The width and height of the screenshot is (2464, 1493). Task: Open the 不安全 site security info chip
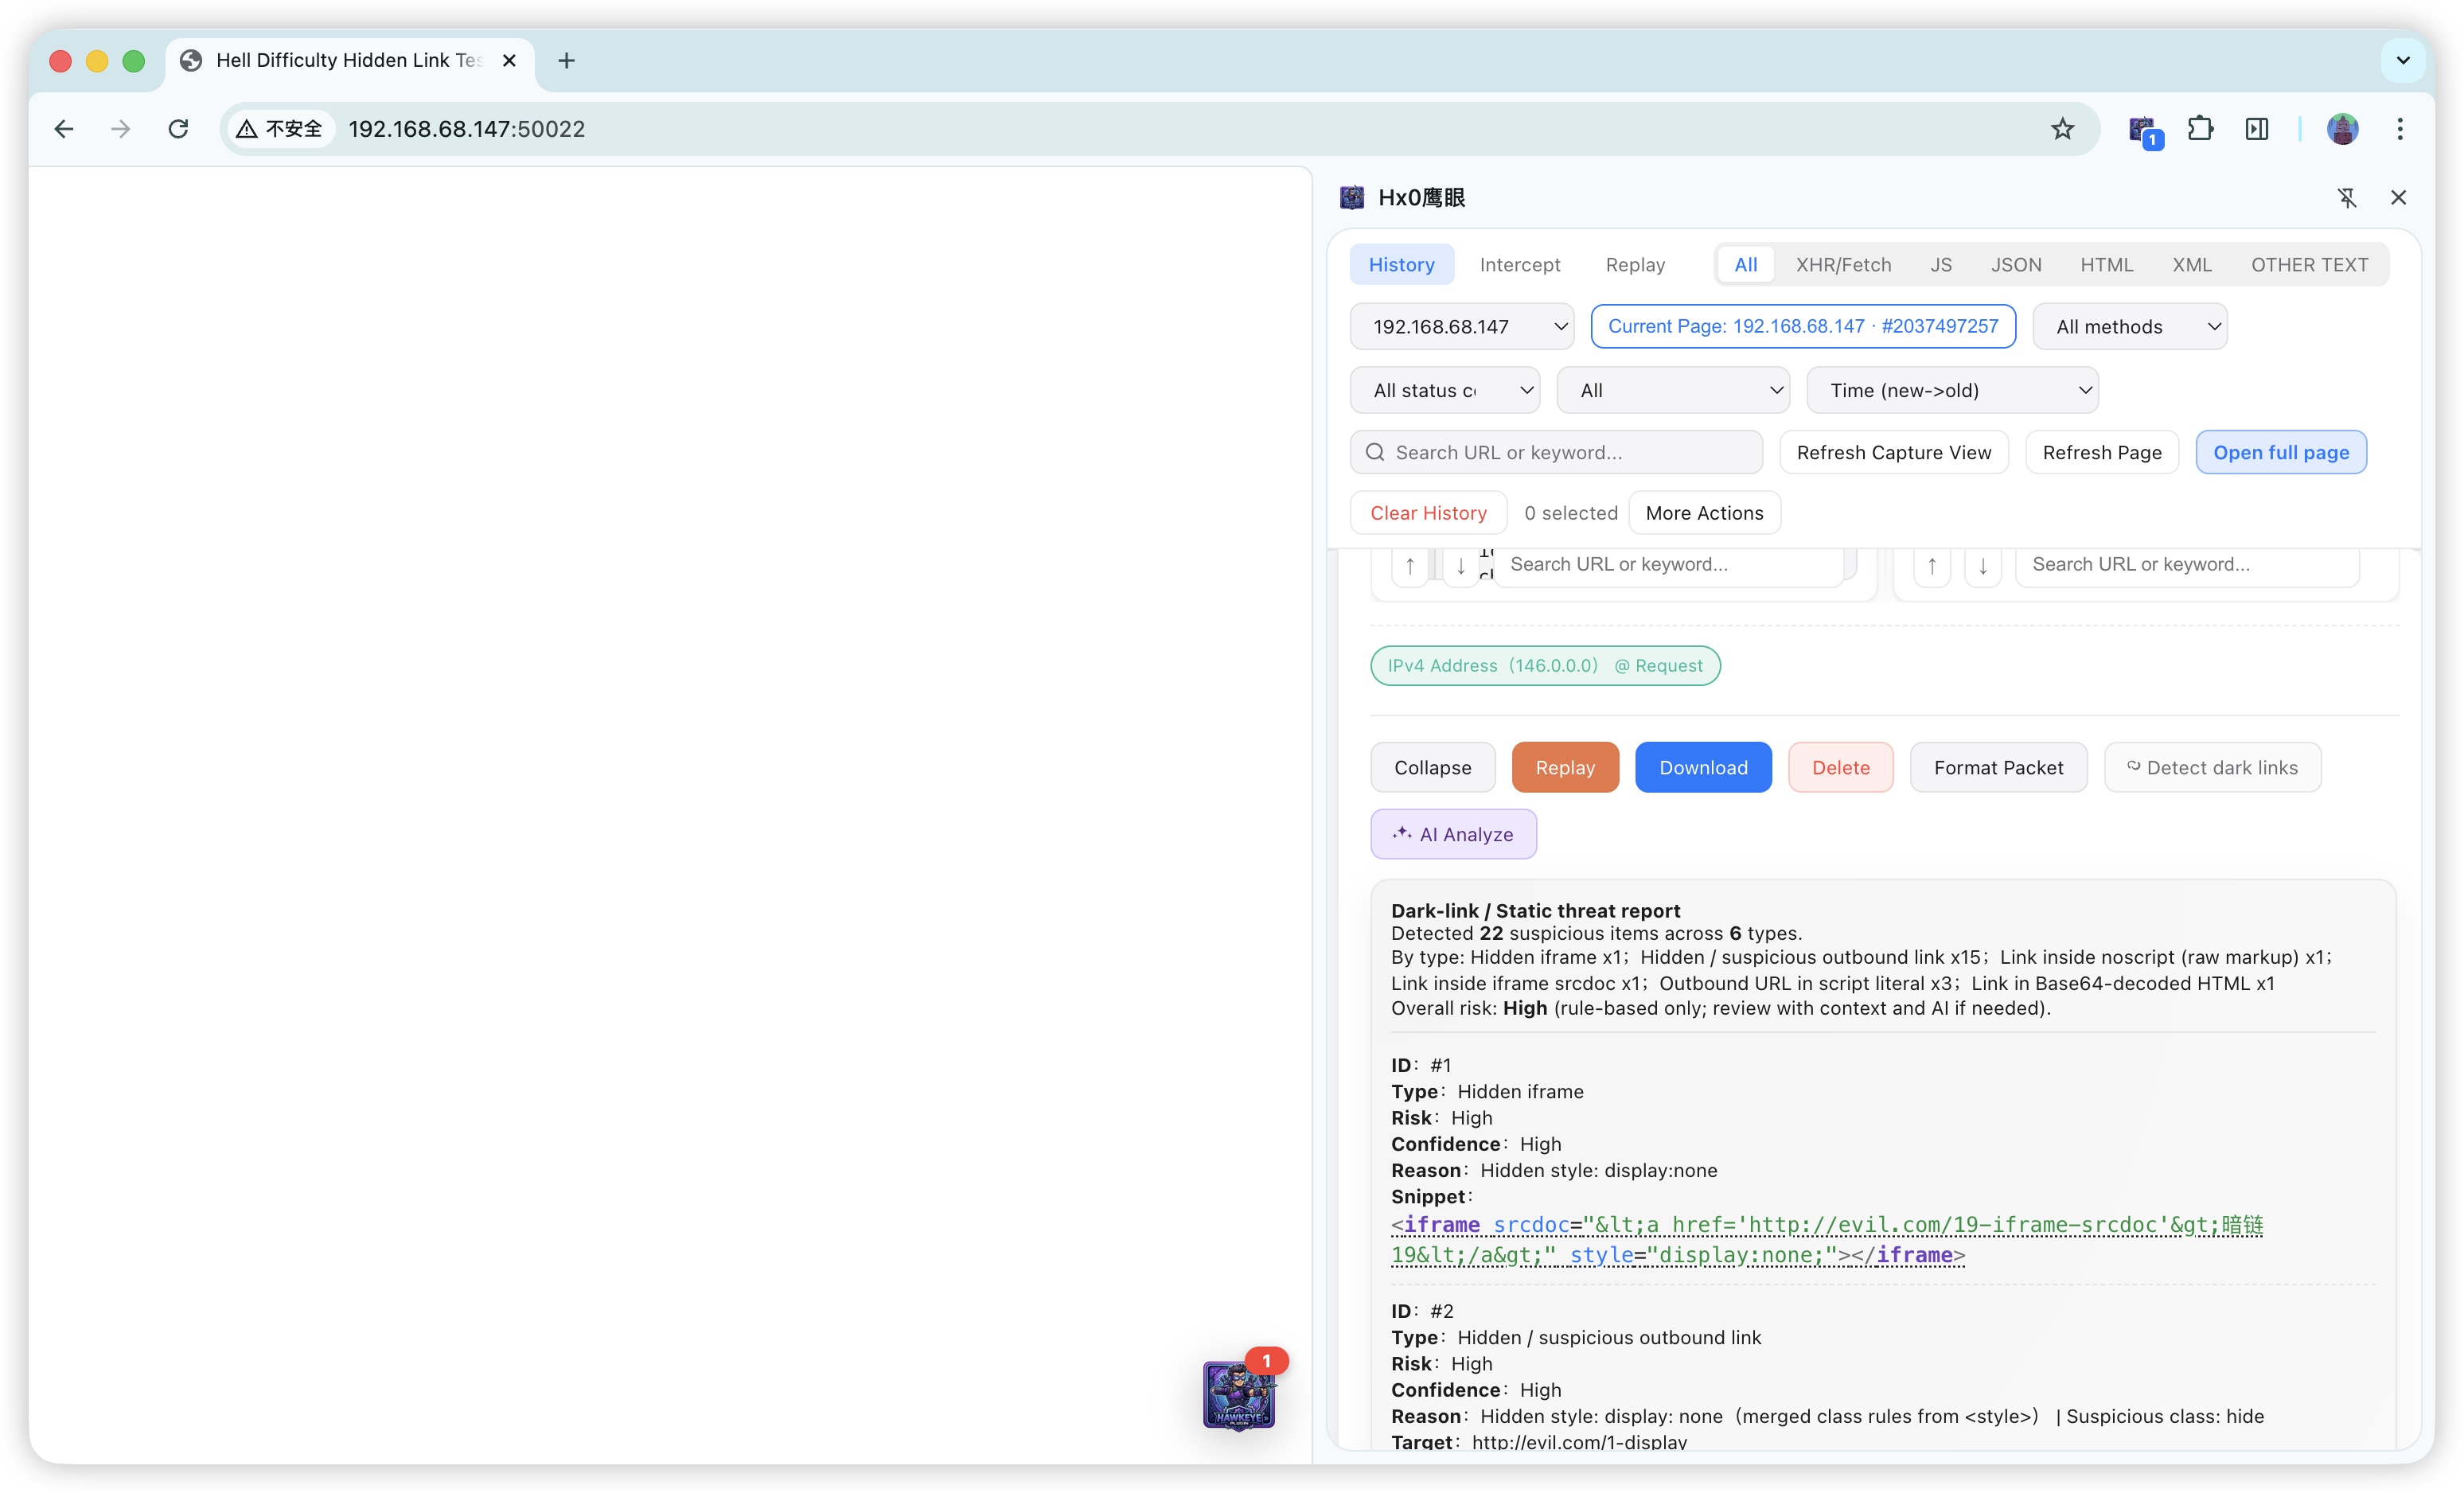(x=280, y=129)
